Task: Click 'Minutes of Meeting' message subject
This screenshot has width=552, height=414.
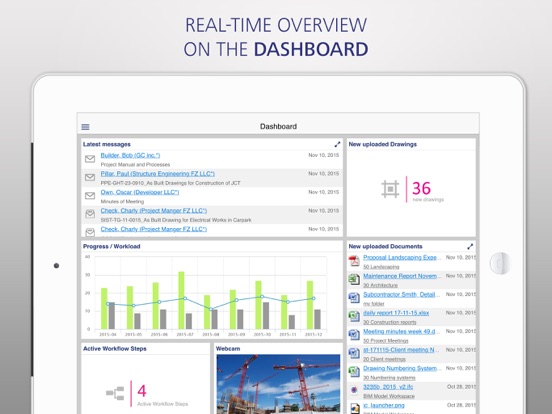Action: (122, 202)
